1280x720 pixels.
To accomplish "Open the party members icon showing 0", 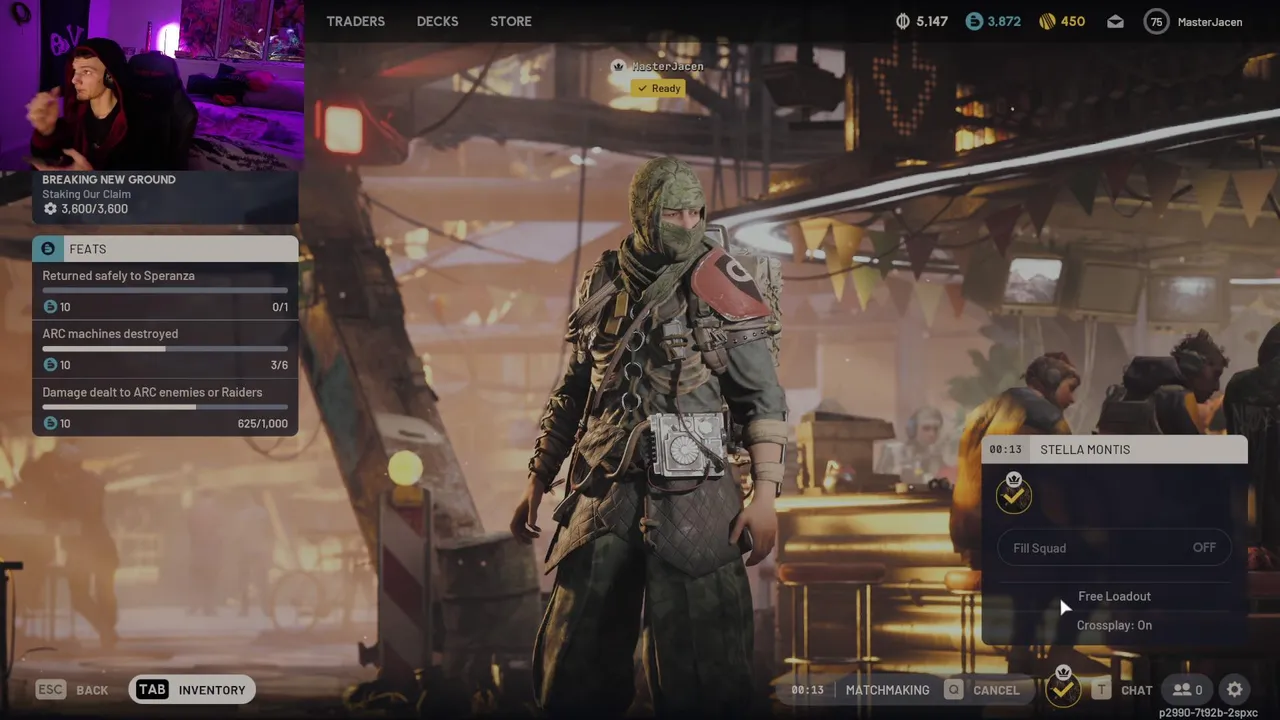I will (1188, 690).
